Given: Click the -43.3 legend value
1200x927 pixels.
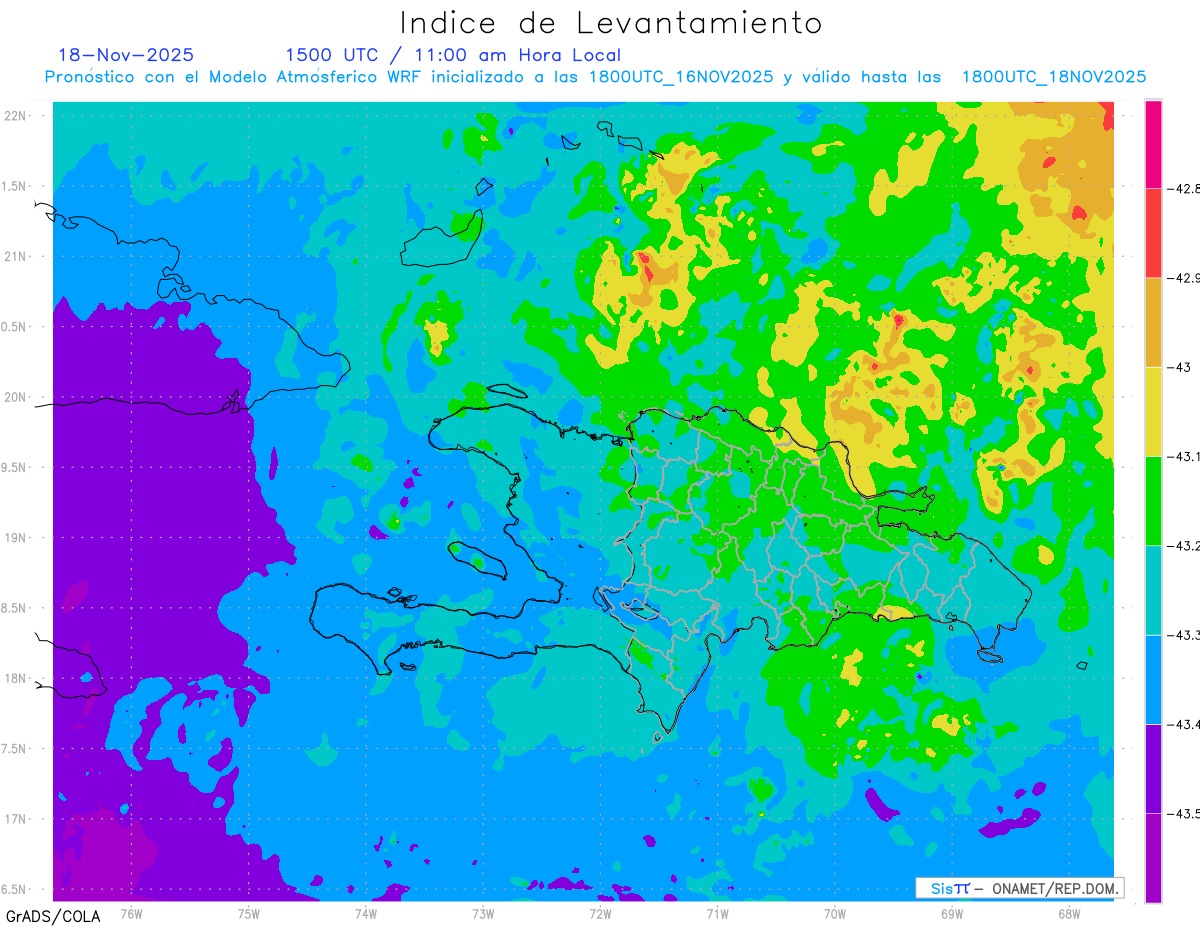Looking at the screenshot, I should pos(1185,635).
